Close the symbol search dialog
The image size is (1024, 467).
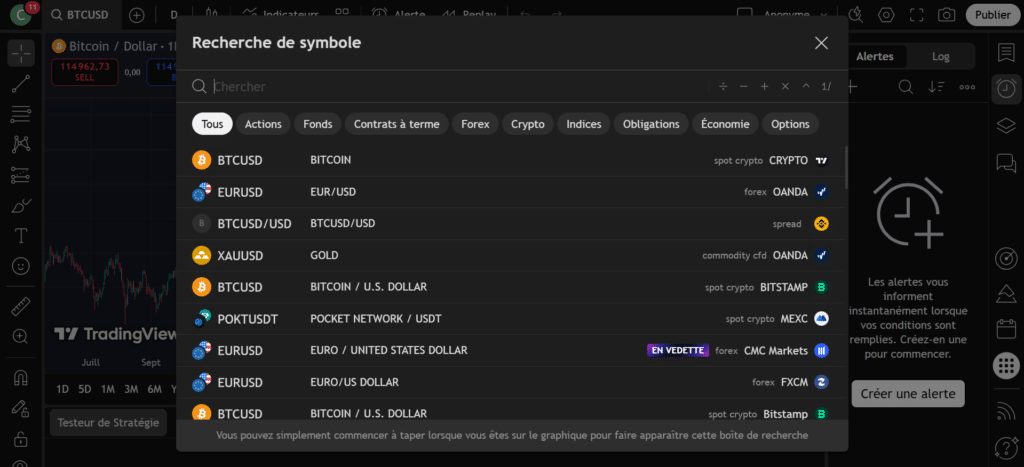coord(821,43)
